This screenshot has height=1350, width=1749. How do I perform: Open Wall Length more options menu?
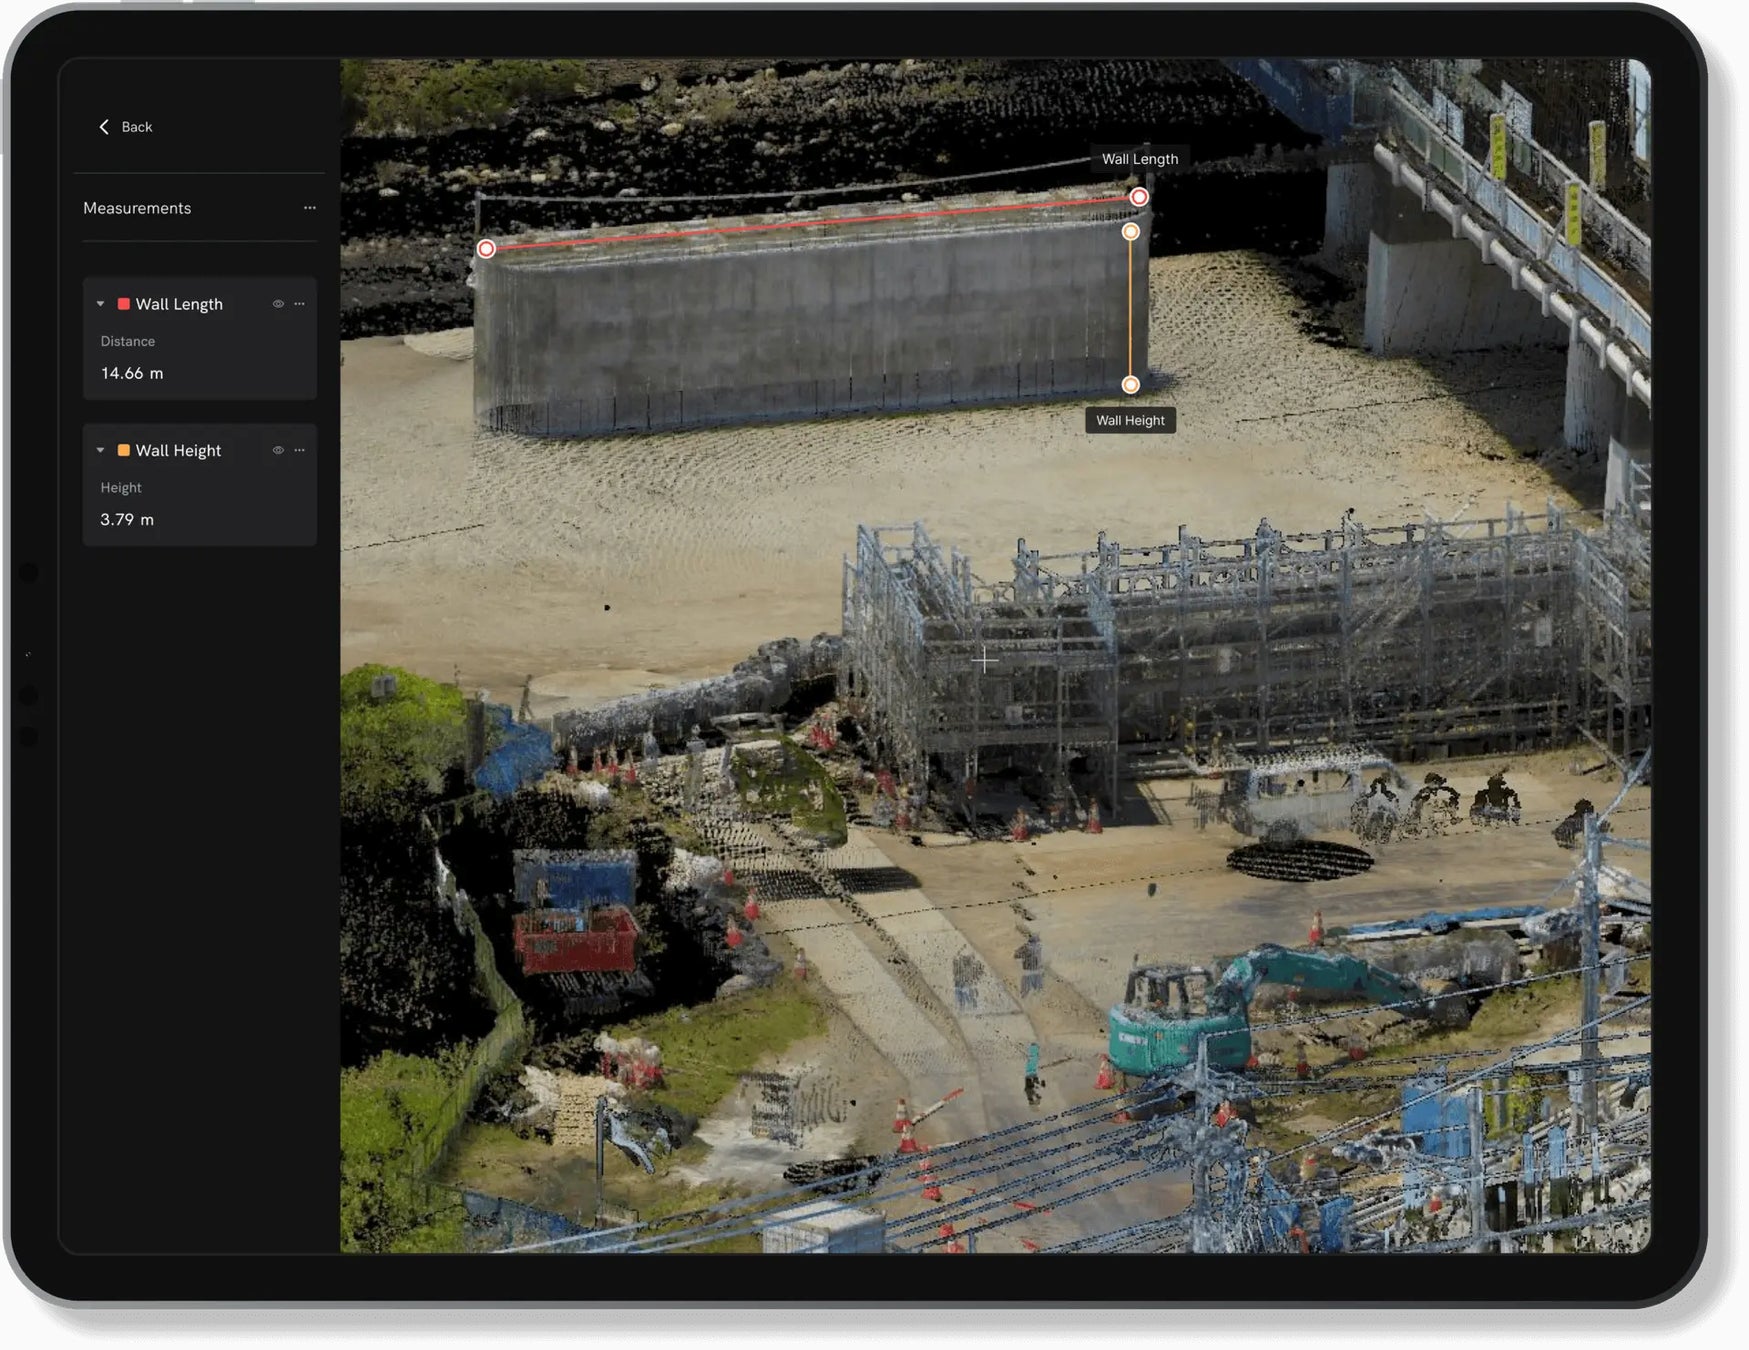[x=300, y=304]
